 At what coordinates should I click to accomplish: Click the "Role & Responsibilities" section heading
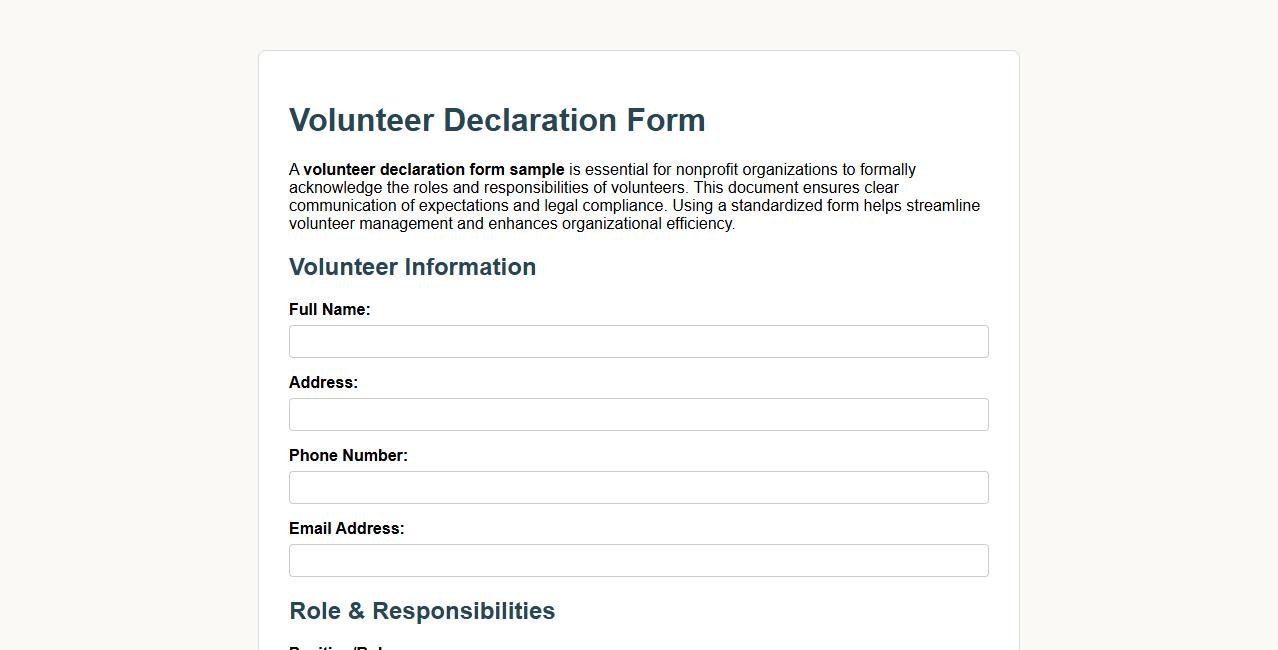(422, 610)
